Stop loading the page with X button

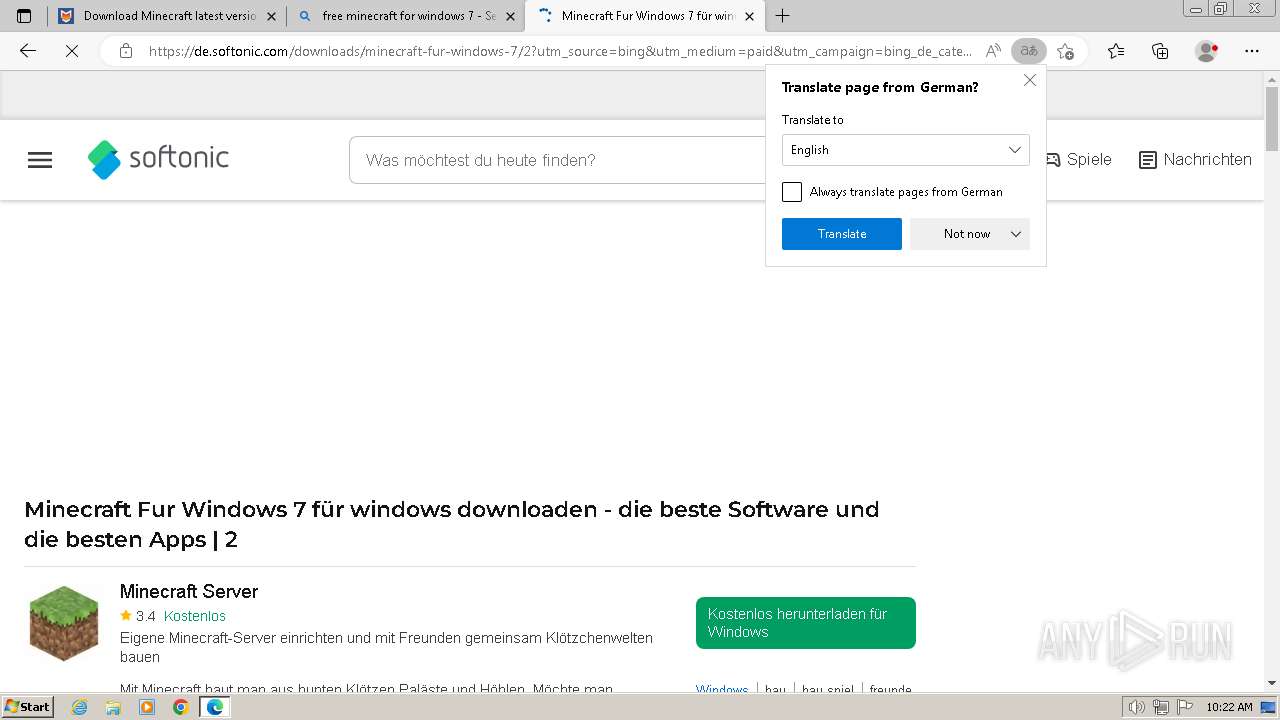[71, 51]
